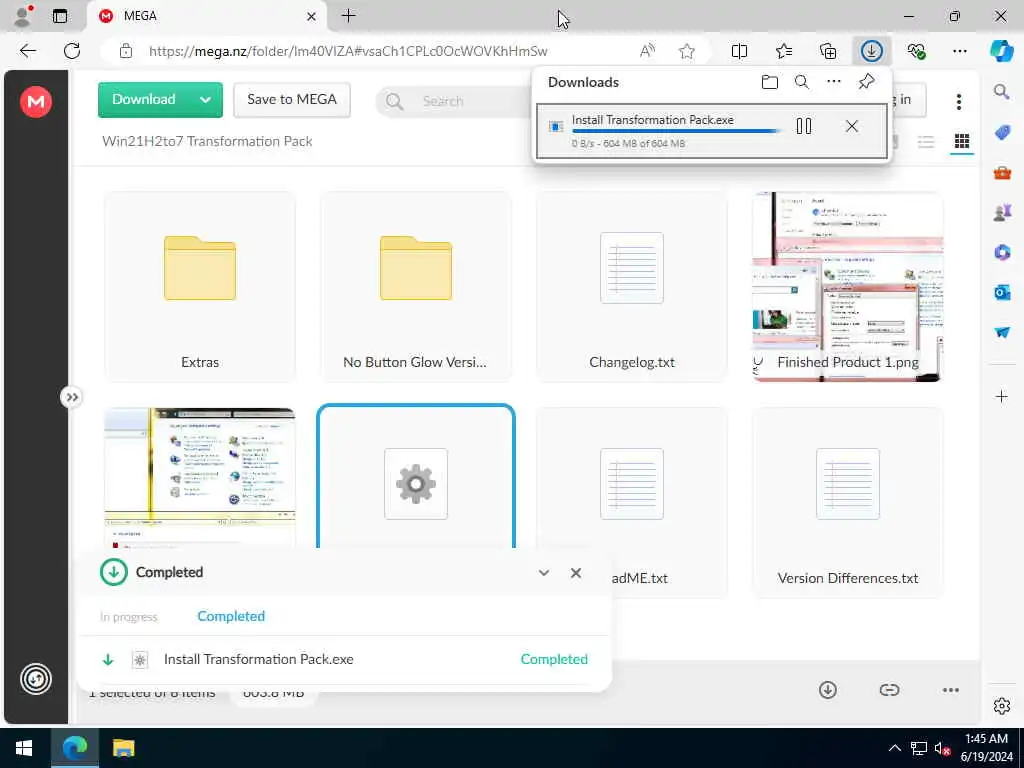
Task: Add item to Edge sidebar plus
Action: coord(1002,396)
